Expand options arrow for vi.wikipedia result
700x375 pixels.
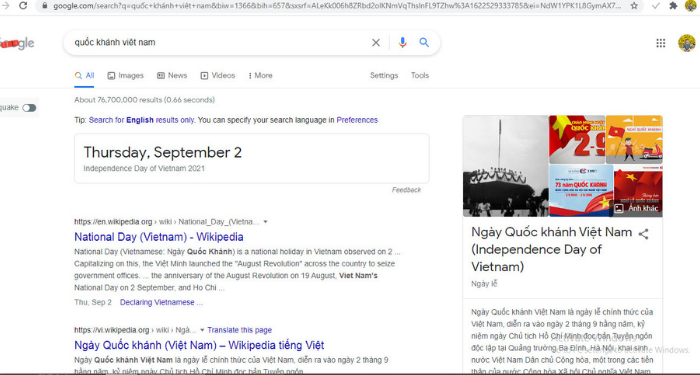point(202,330)
